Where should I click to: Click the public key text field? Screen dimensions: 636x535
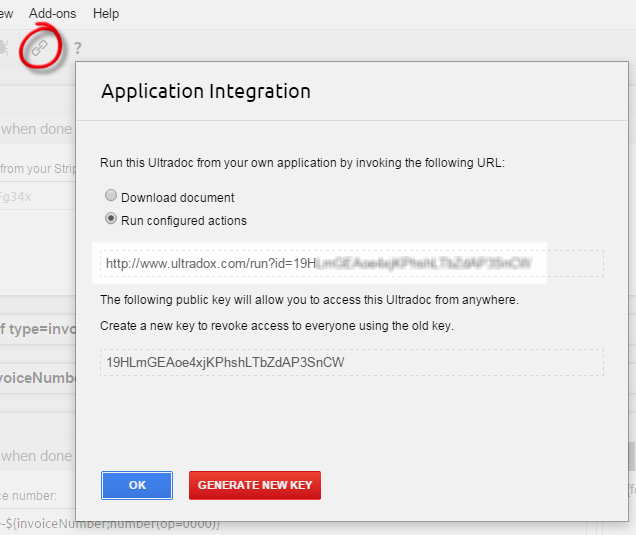[352, 362]
